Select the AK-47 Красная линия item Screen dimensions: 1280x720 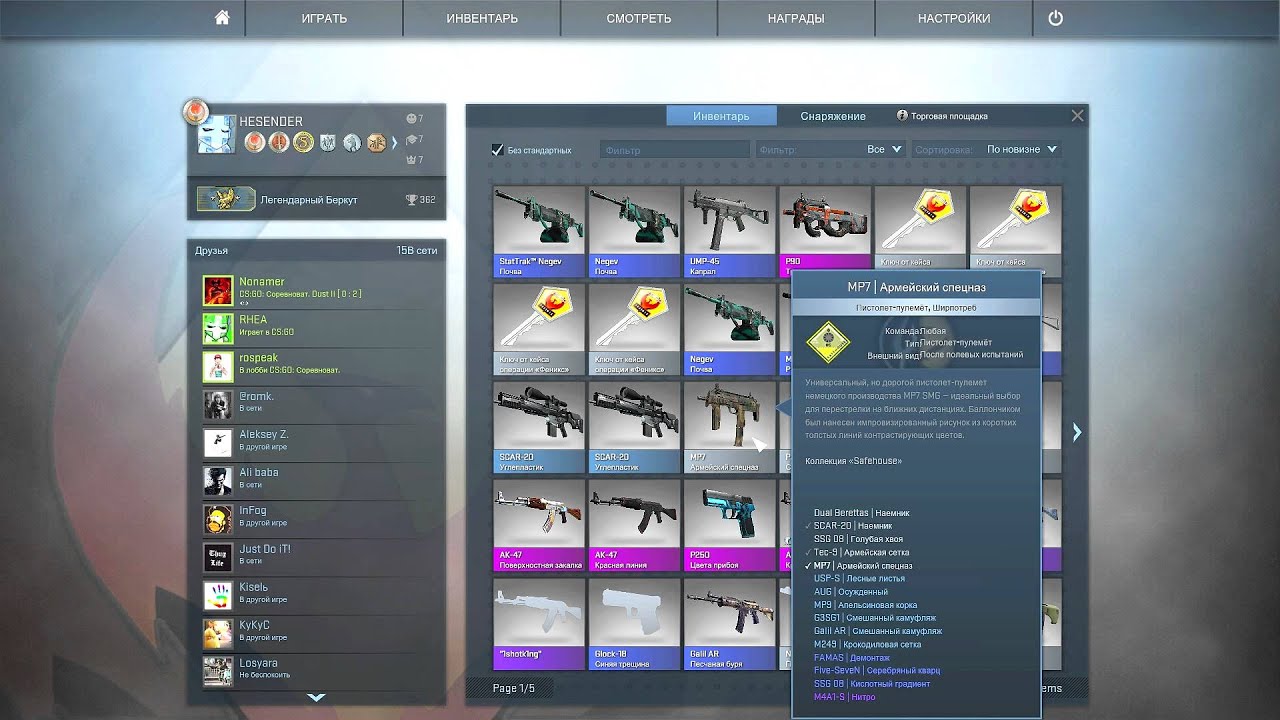tap(635, 525)
